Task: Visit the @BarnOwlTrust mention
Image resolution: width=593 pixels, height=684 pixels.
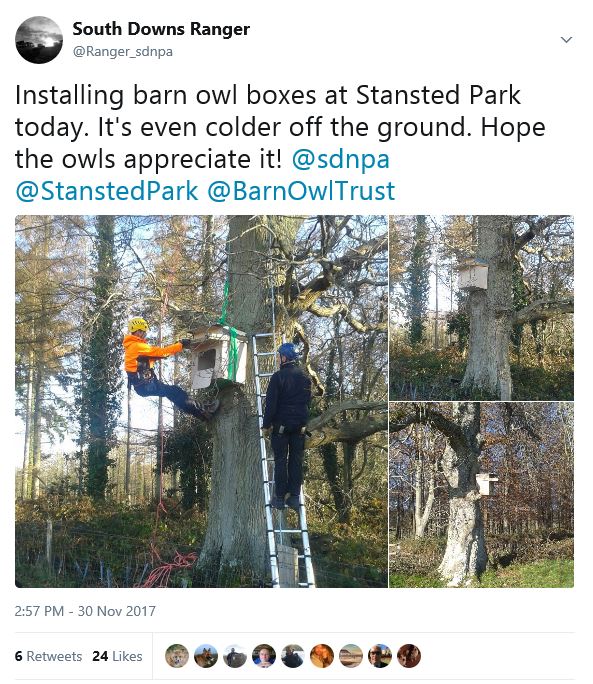Action: (301, 191)
